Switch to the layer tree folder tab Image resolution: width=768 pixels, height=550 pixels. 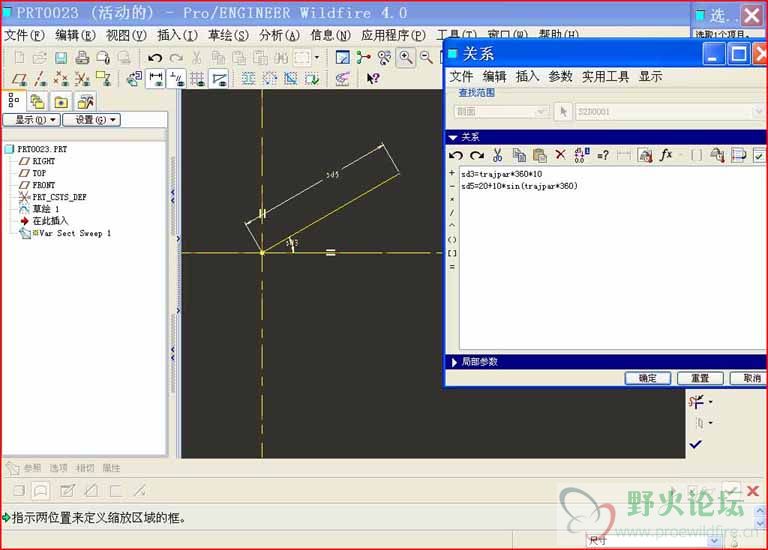tap(37, 102)
